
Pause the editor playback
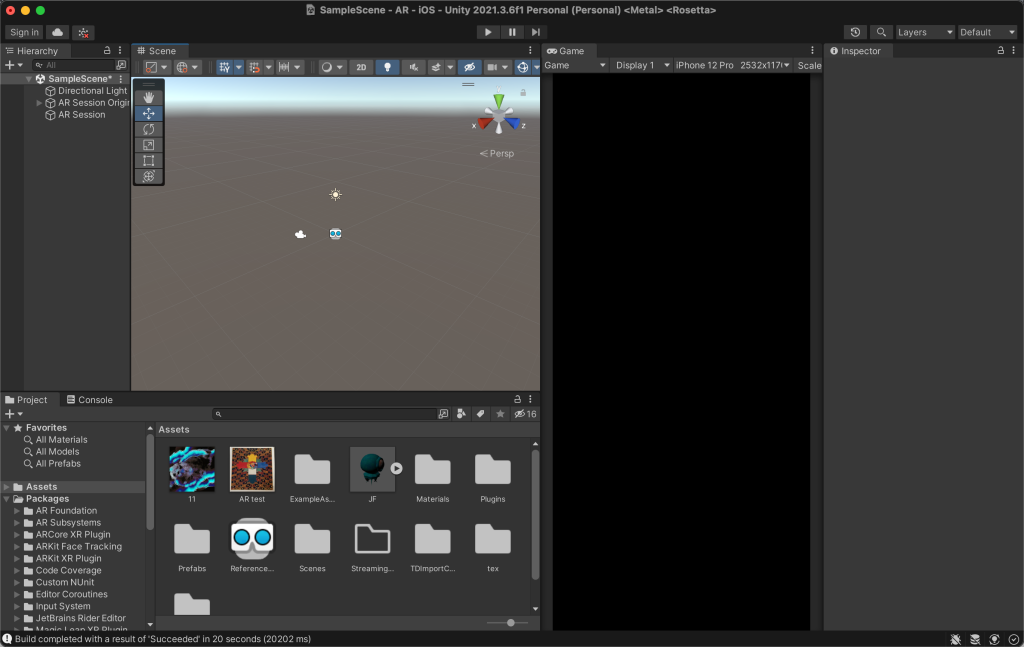click(x=512, y=32)
